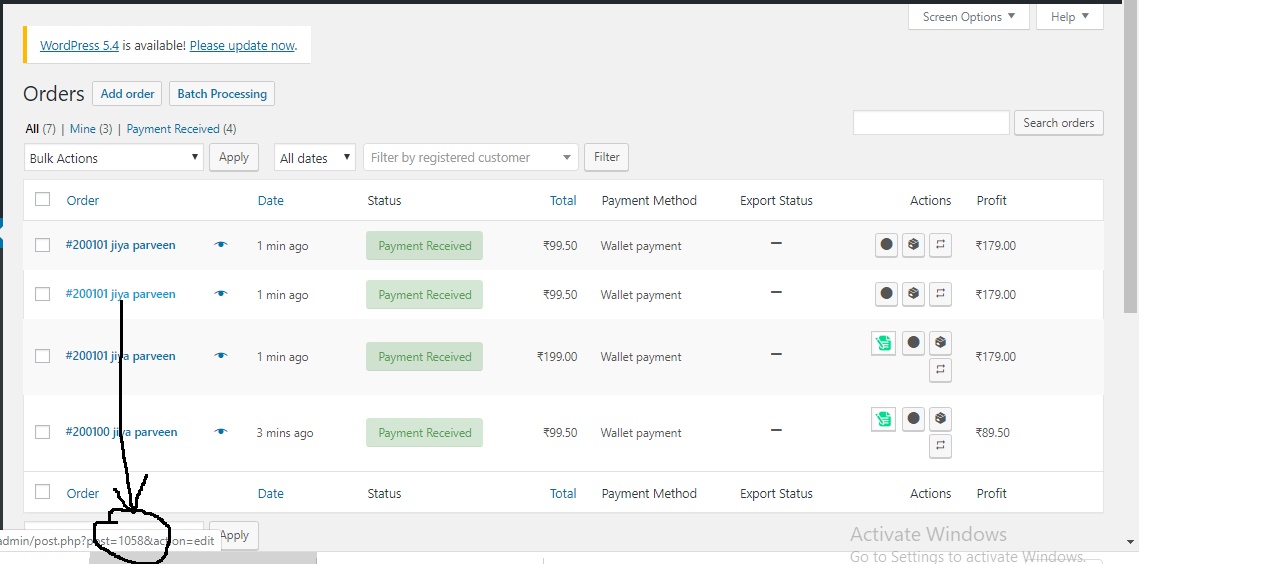Click swap arrows action in ₹199.00 order row
The image size is (1280, 564).
coord(940,370)
